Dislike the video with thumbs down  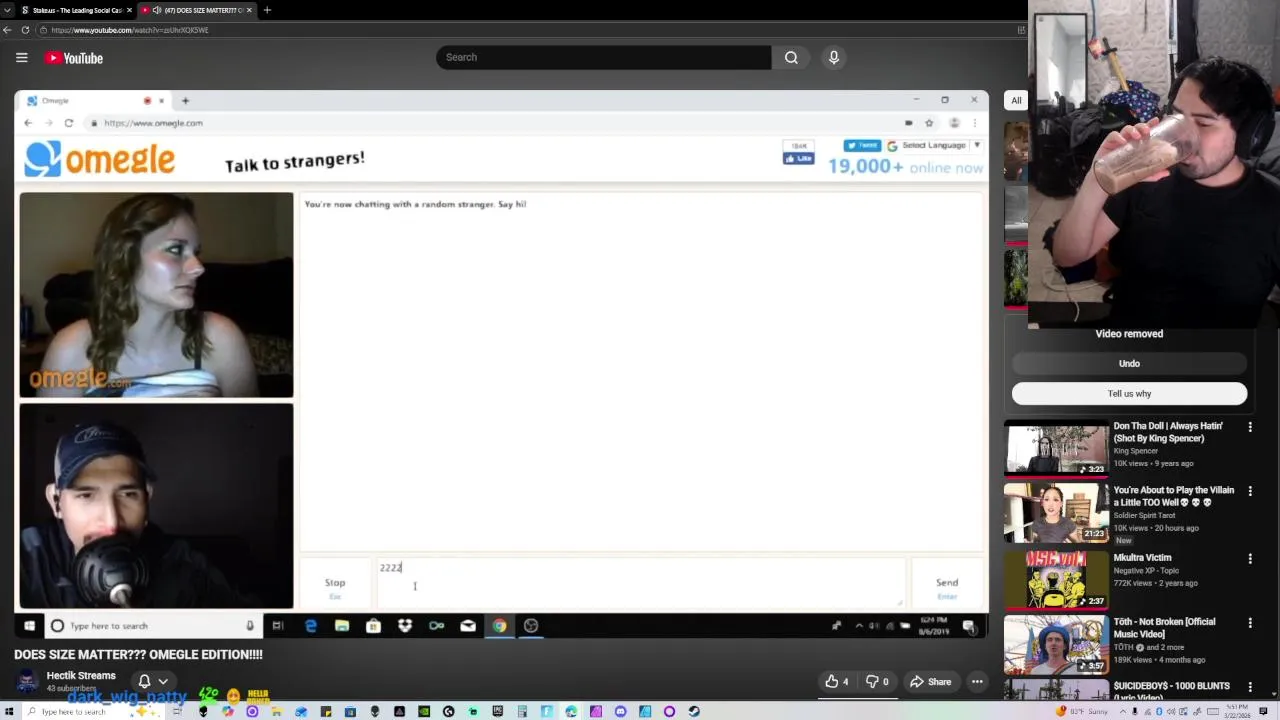877,682
